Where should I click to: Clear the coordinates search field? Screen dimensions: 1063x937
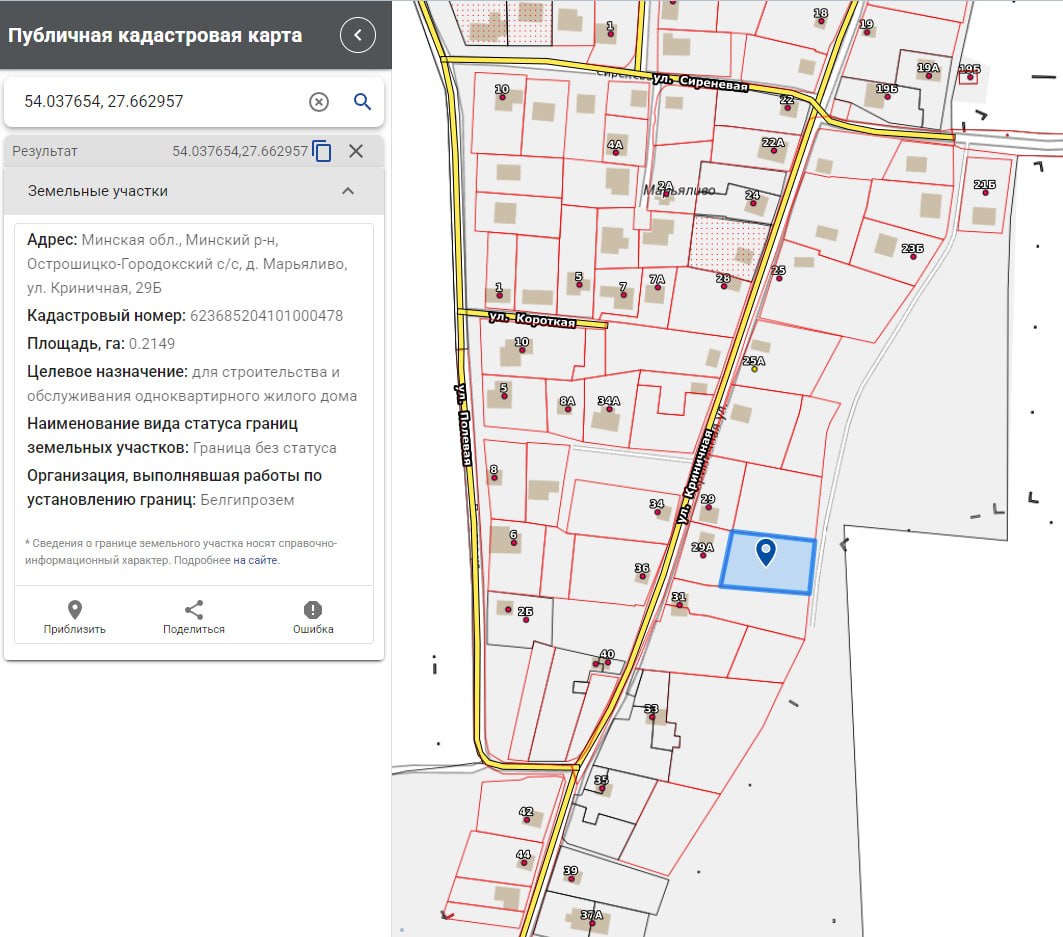click(318, 102)
